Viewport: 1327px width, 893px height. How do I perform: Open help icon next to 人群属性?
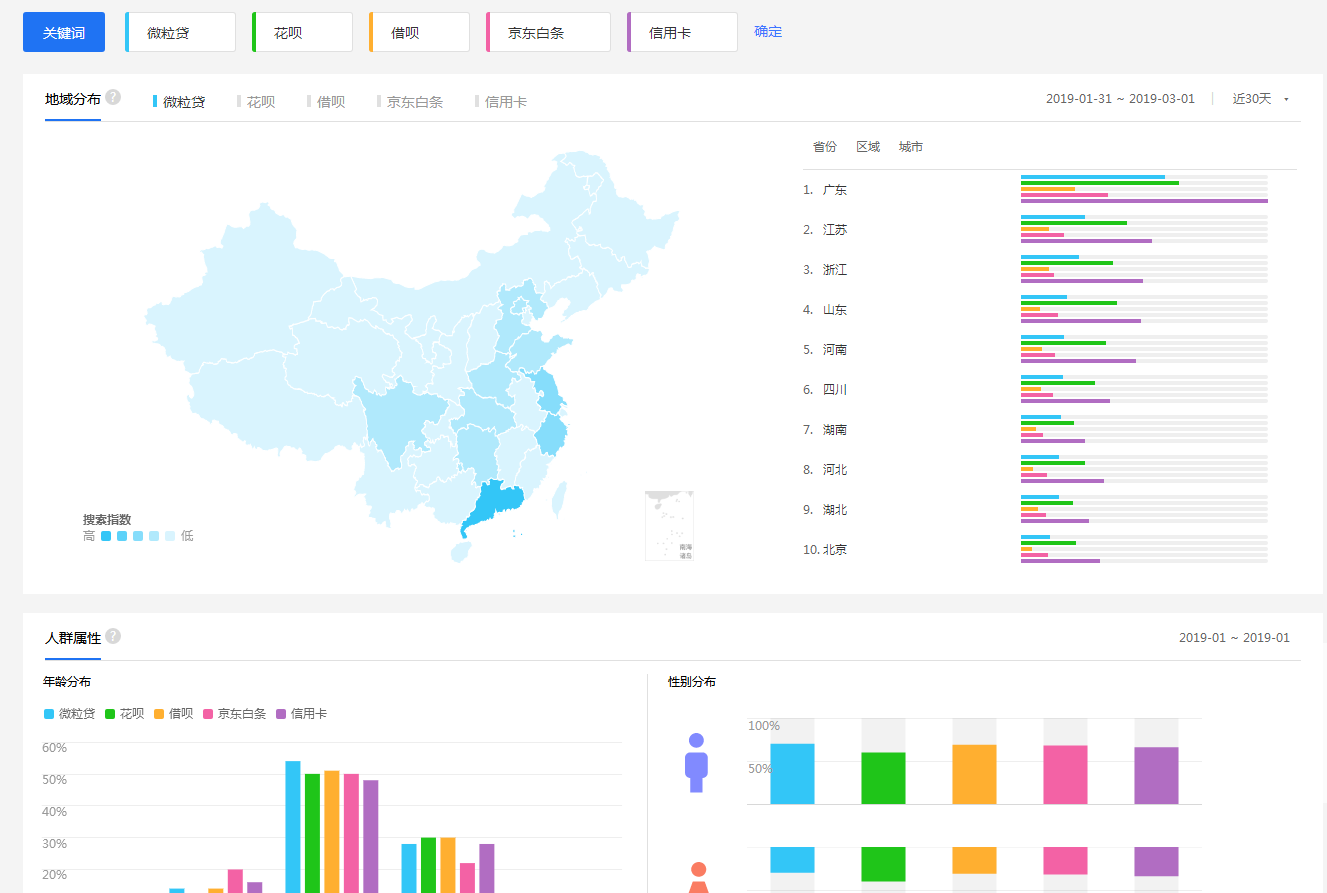tap(113, 636)
